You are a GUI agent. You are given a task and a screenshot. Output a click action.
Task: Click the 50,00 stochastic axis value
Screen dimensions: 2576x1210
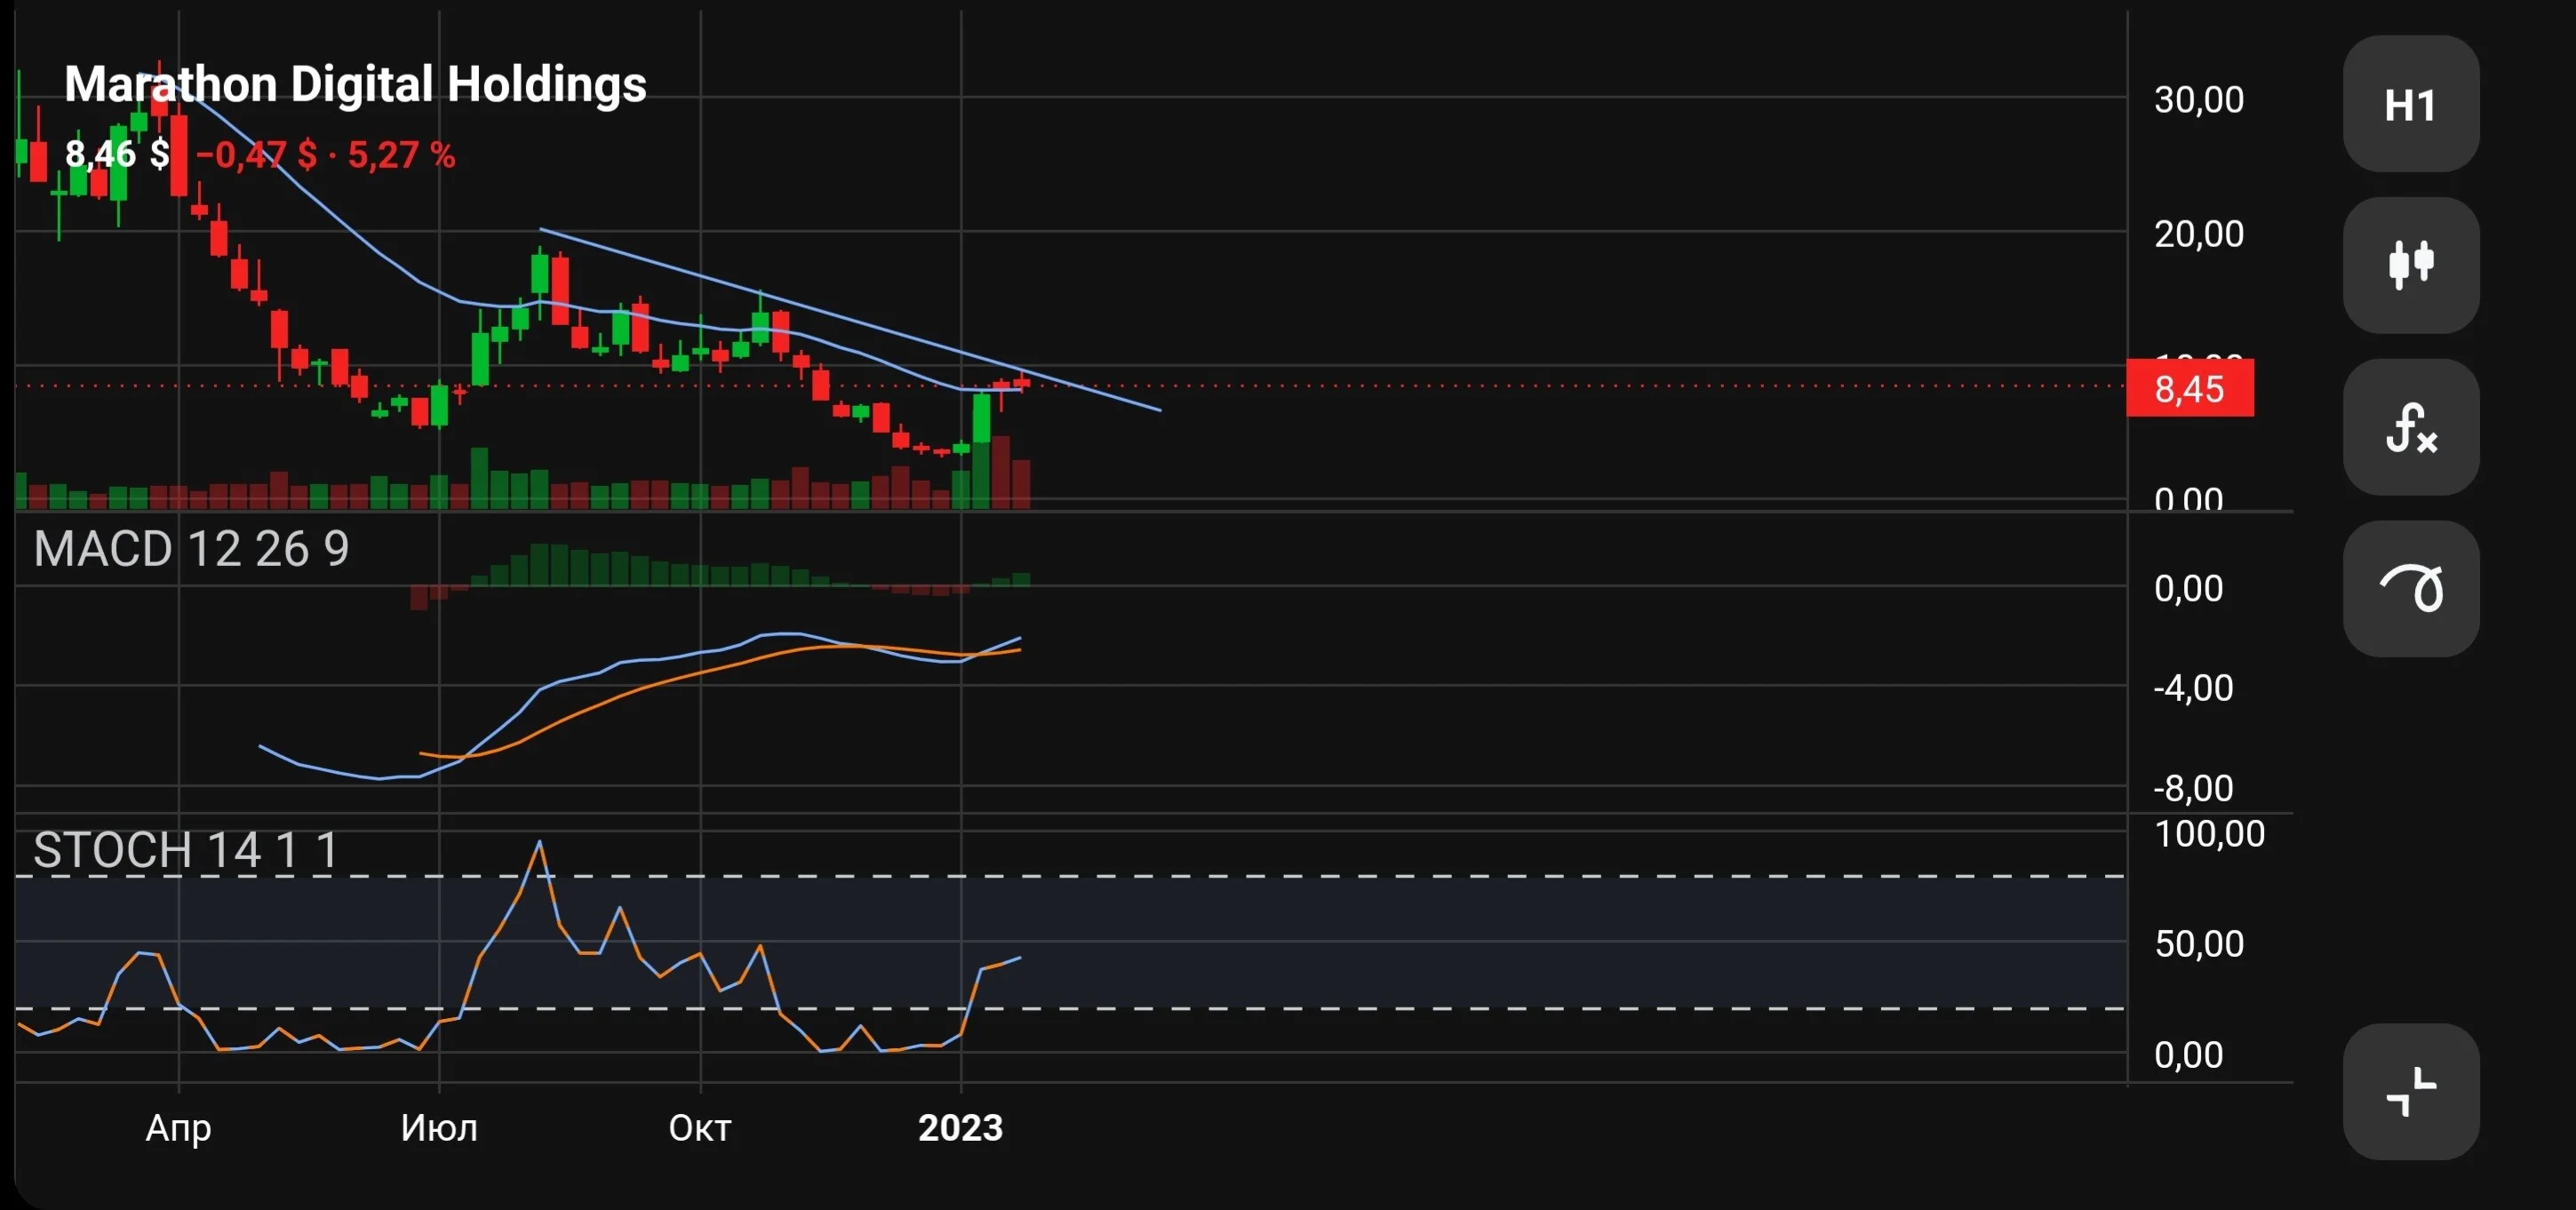[x=2198, y=944]
